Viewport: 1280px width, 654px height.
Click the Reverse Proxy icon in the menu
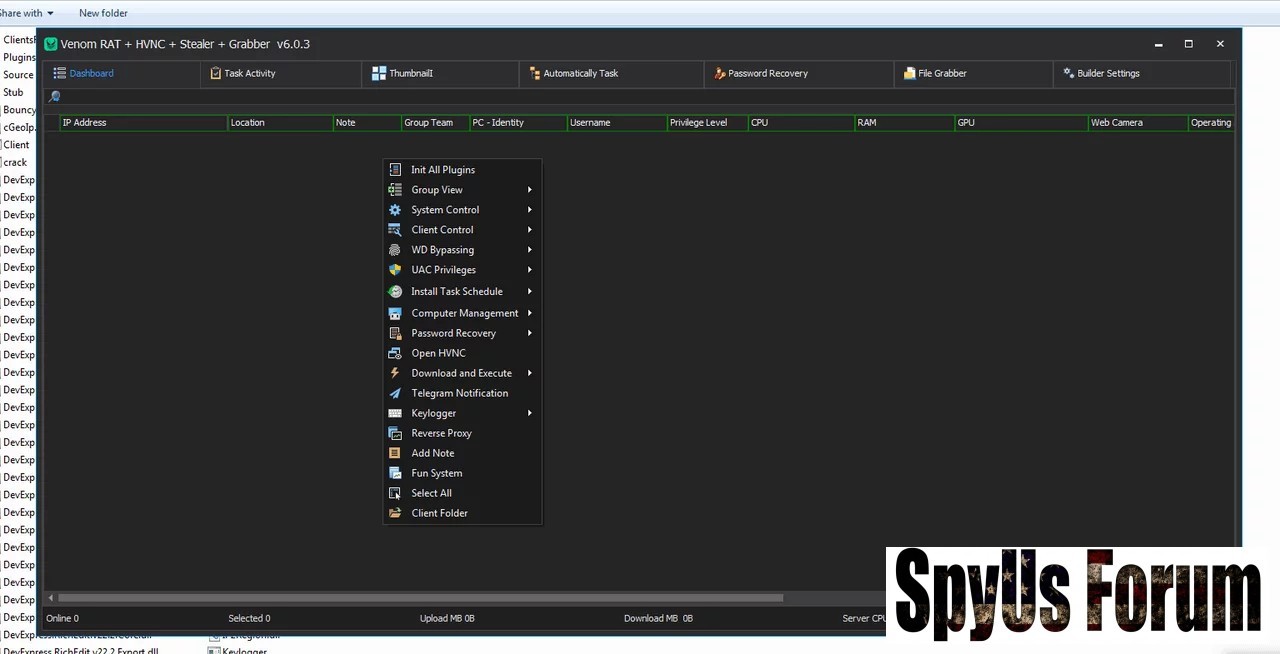click(395, 433)
